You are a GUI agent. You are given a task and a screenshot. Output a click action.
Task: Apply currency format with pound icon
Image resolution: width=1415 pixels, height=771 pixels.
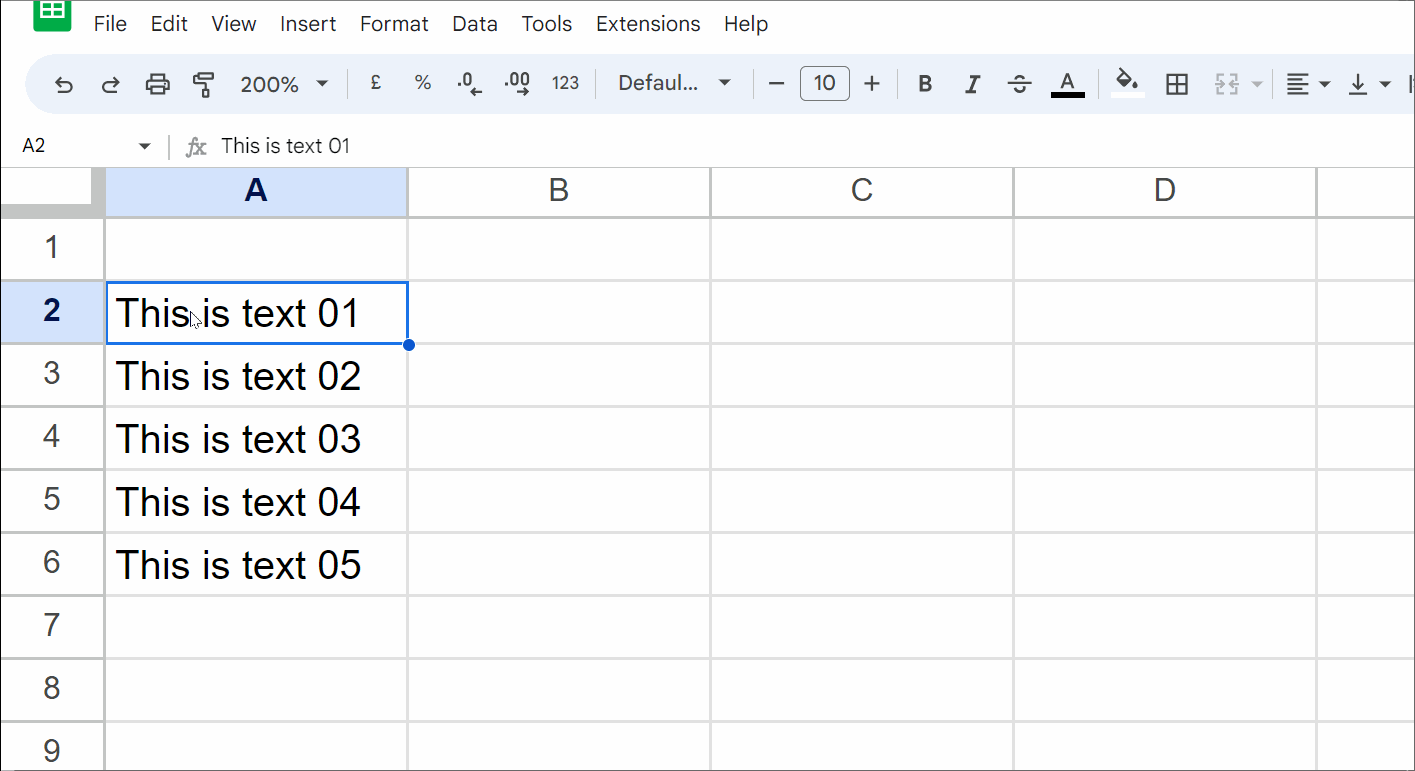(375, 84)
